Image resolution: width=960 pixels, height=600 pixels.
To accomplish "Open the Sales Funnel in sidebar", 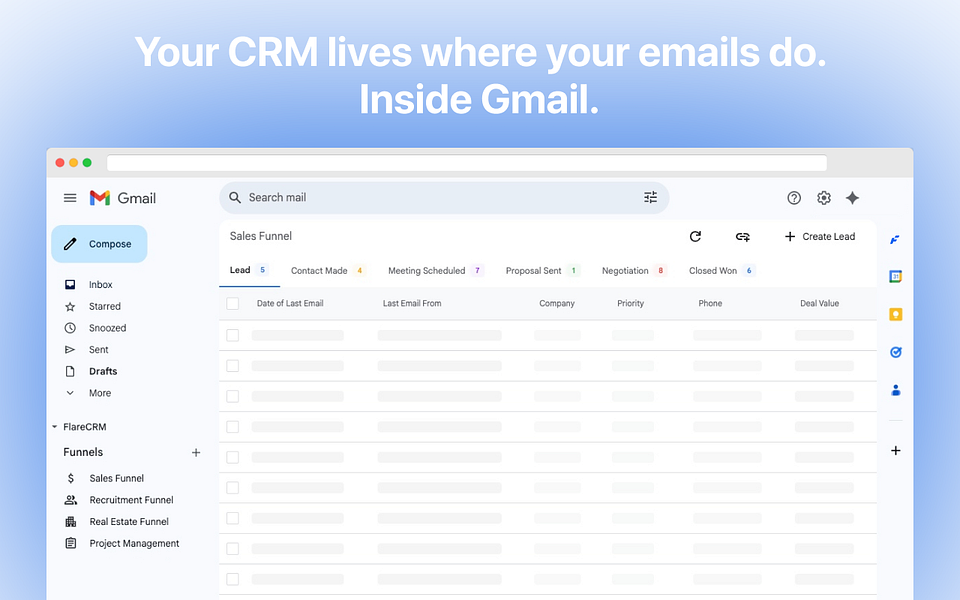I will (116, 478).
